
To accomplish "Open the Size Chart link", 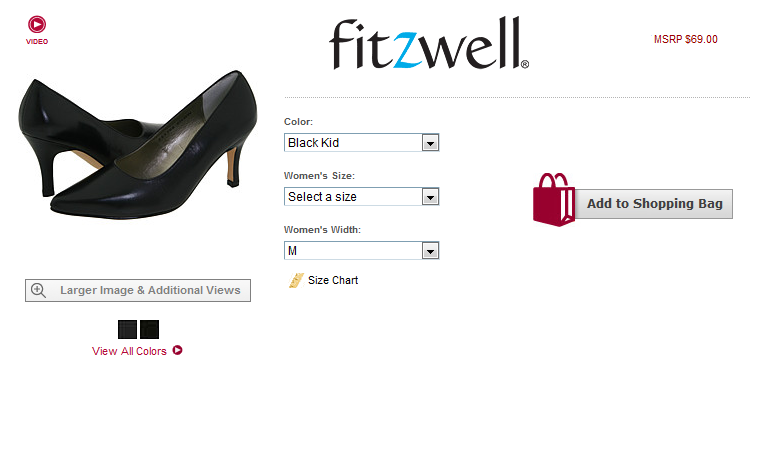I will click(x=333, y=280).
